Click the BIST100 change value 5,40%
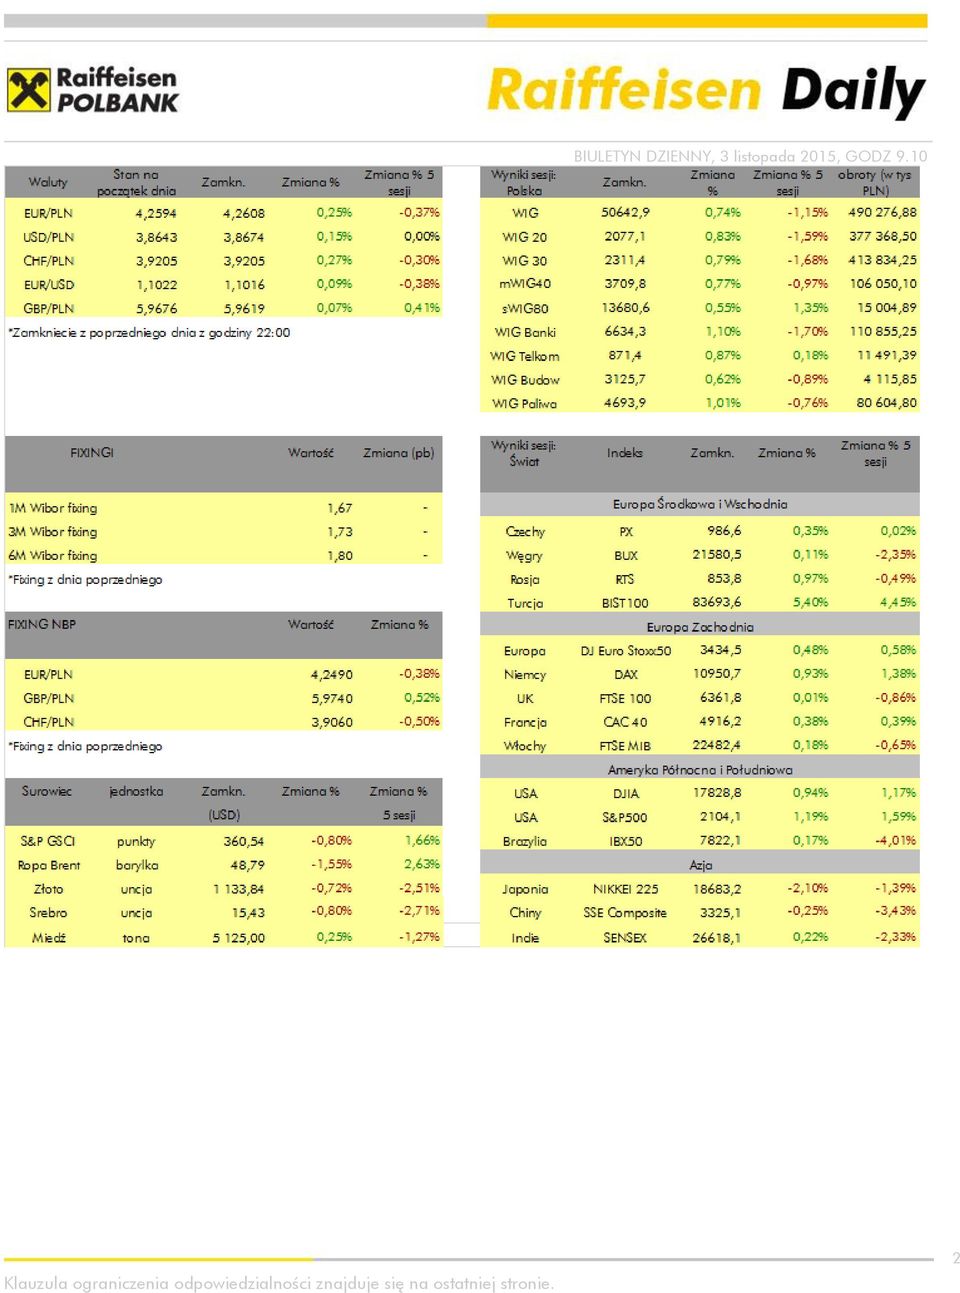The width and height of the screenshot is (960, 1293). [811, 603]
